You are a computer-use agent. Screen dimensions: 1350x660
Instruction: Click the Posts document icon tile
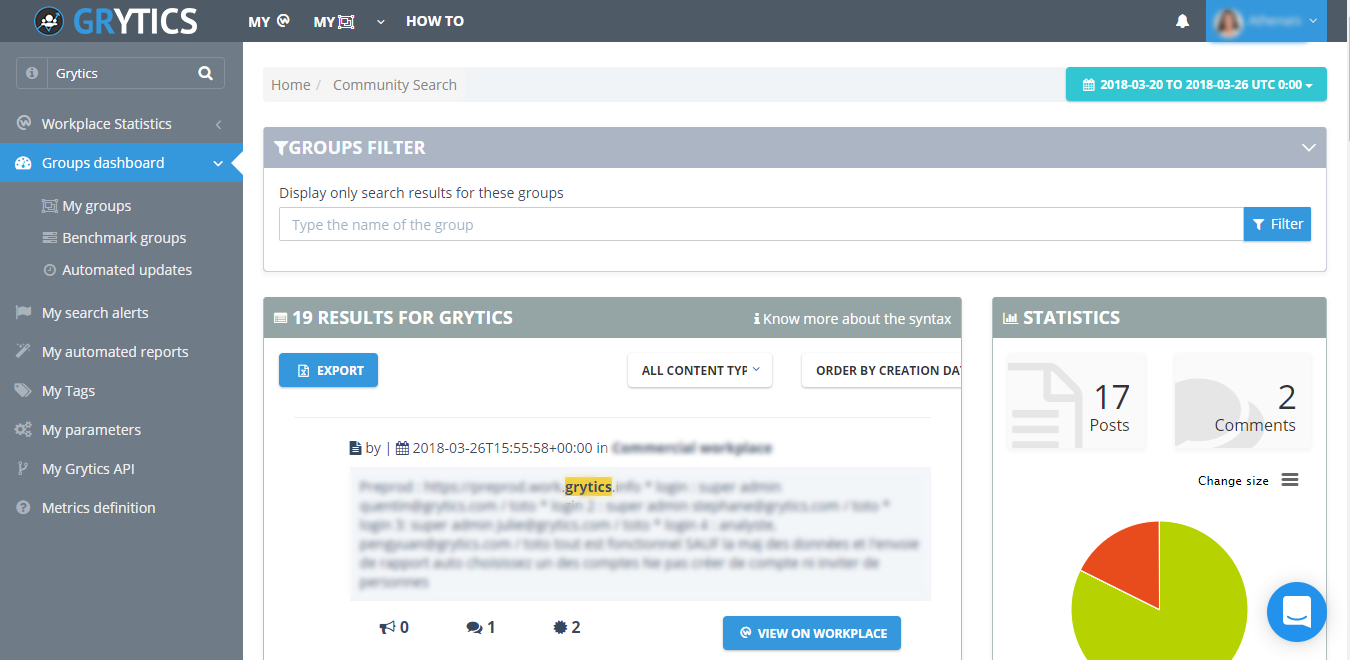pyautogui.click(x=1076, y=401)
